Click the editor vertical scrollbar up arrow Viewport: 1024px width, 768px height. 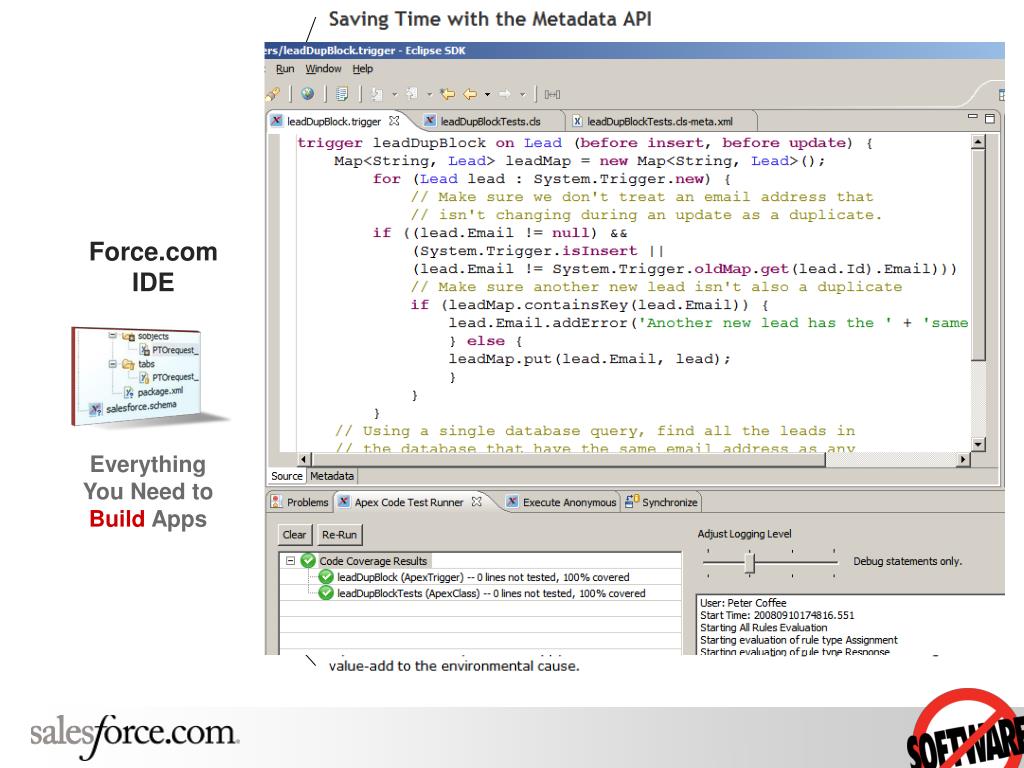tap(978, 141)
